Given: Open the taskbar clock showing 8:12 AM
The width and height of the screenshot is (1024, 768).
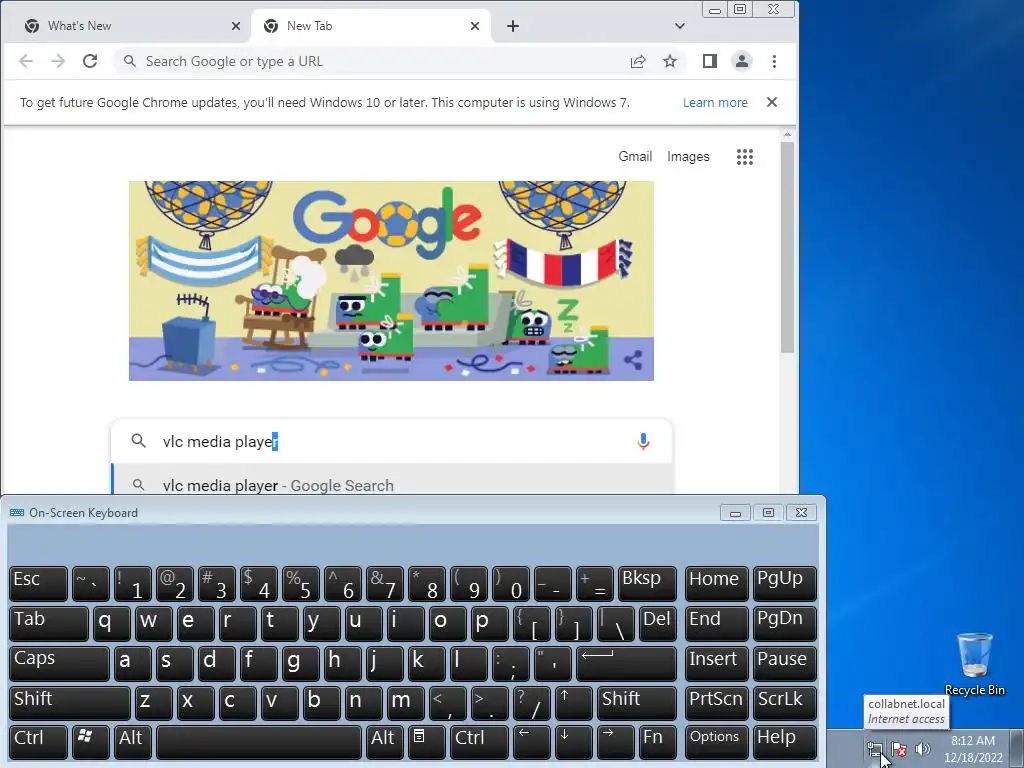Looking at the screenshot, I should tap(973, 749).
